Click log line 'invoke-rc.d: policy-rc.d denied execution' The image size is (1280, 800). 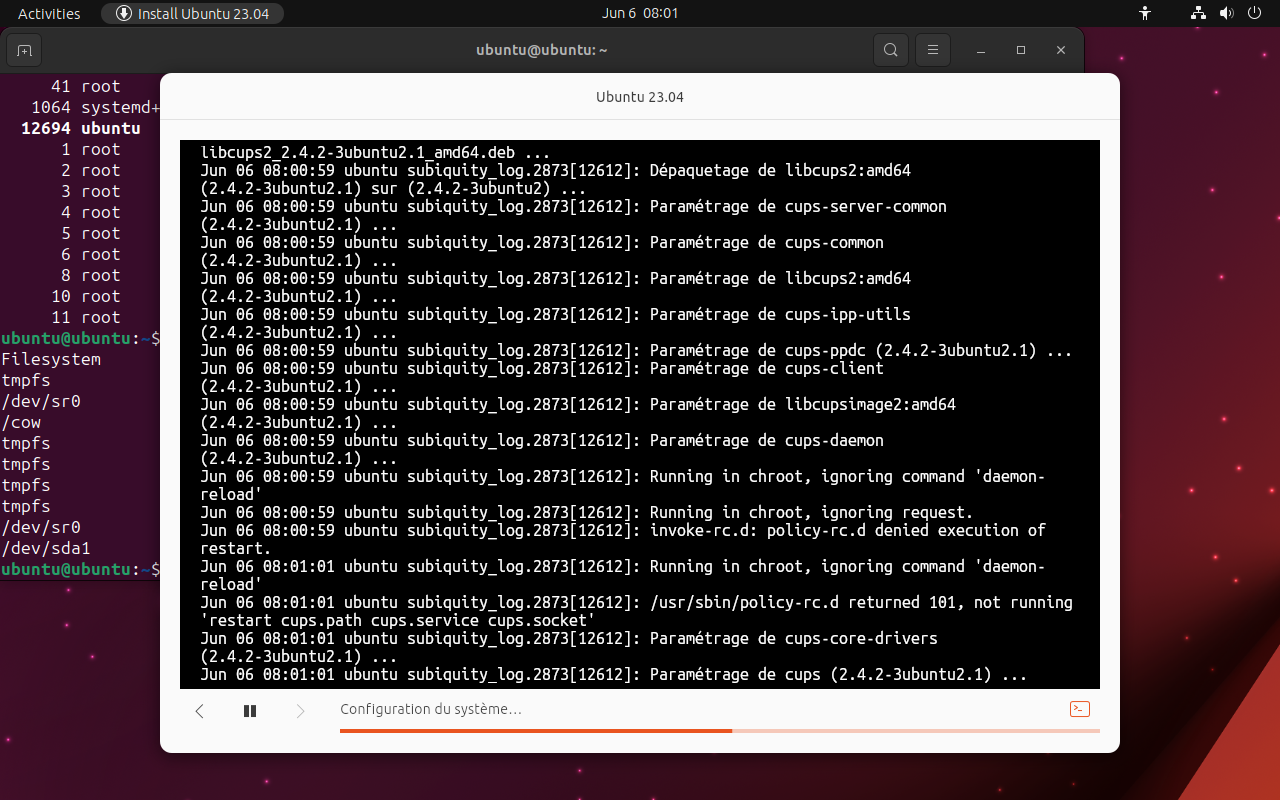pos(848,530)
